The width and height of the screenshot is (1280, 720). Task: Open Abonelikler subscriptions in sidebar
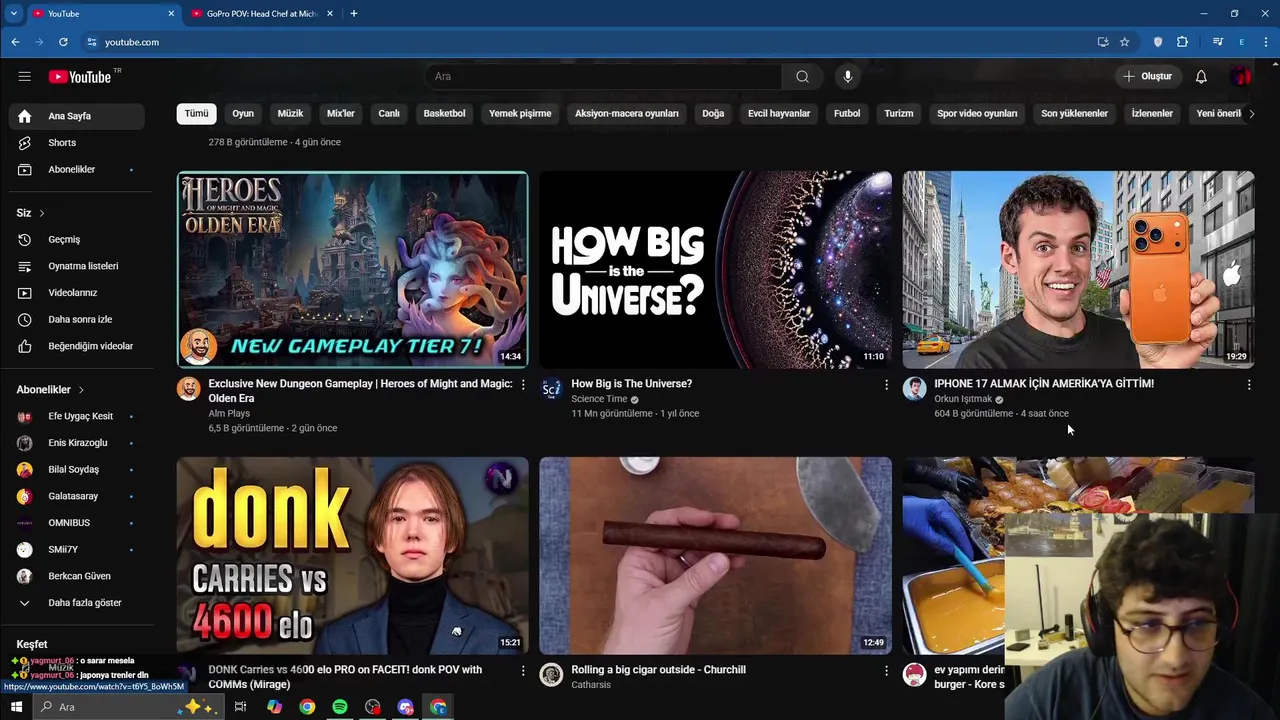[x=76, y=170]
